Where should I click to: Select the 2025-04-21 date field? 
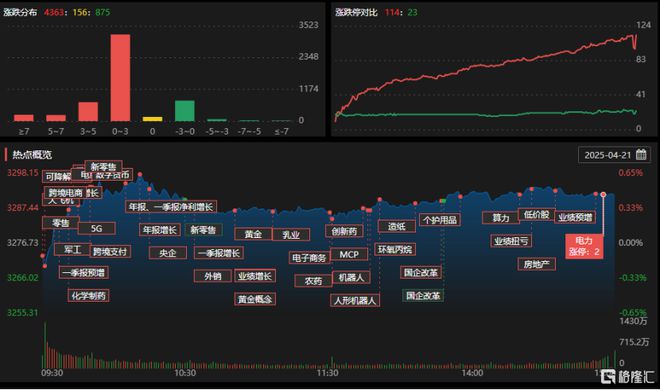tap(615, 155)
